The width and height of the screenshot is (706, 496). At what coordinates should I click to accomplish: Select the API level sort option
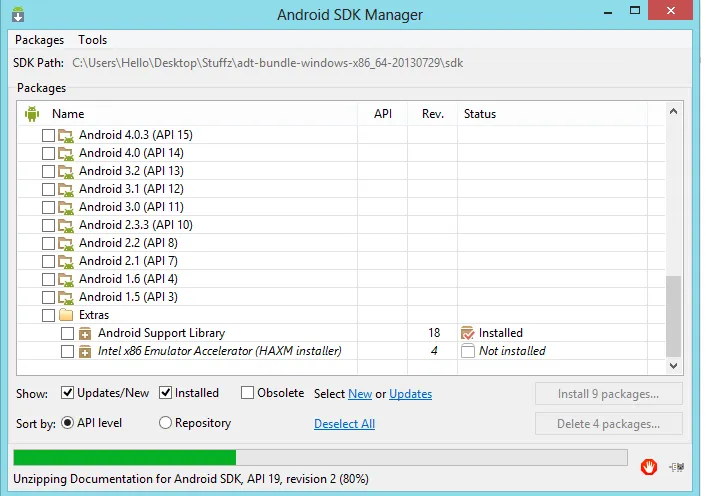point(67,423)
